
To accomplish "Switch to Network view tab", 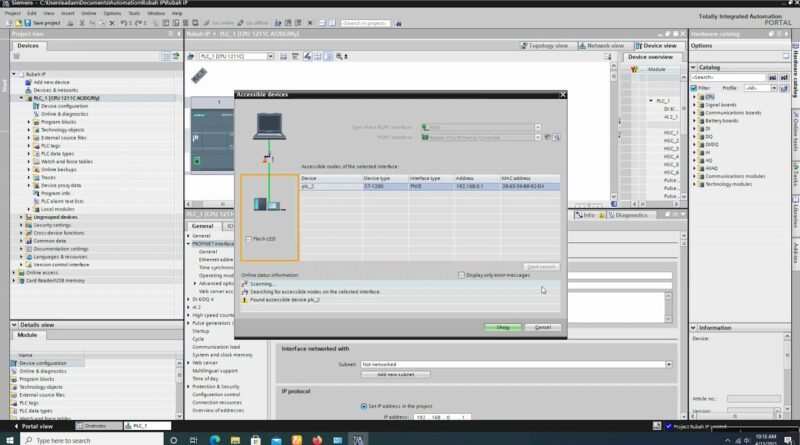I will click(601, 45).
